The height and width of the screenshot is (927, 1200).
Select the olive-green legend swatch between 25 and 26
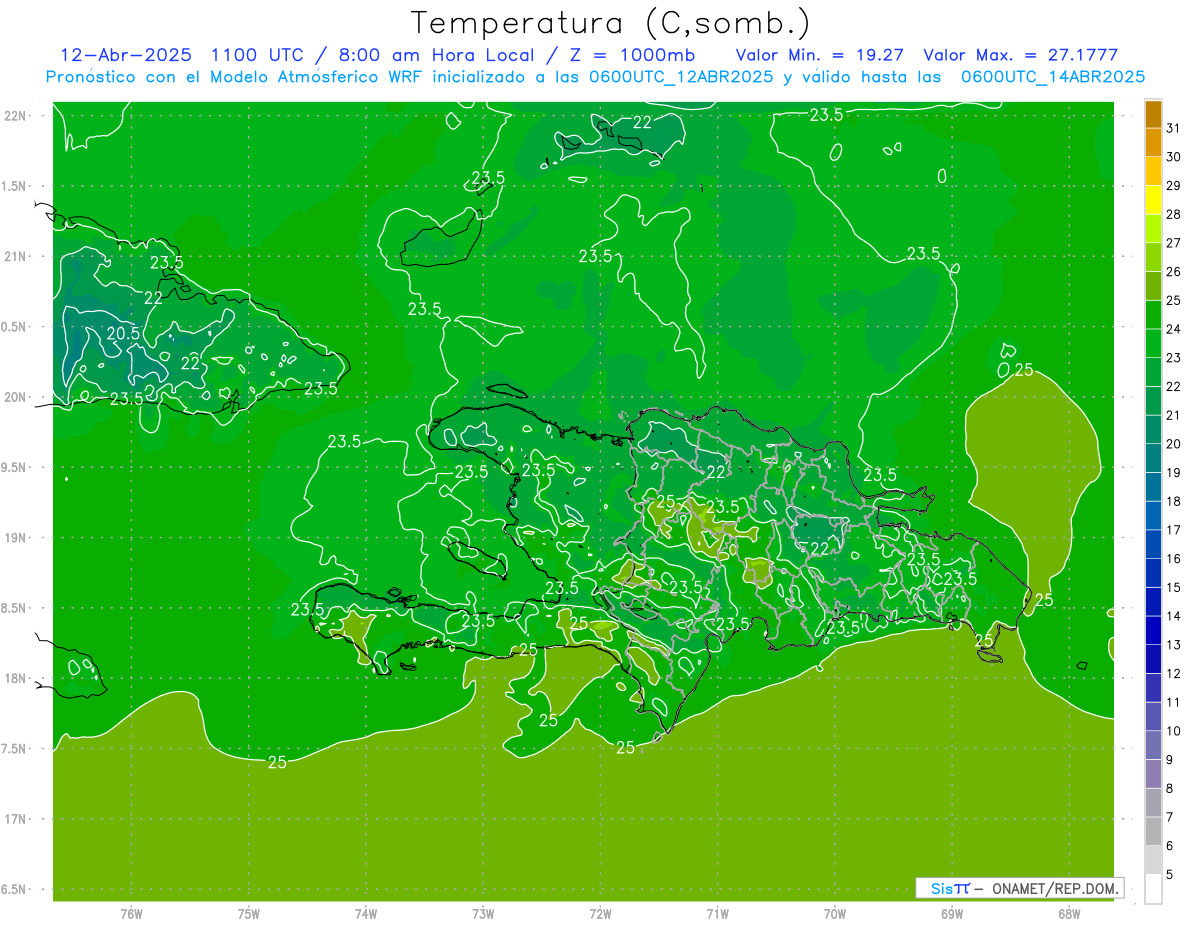1153,286
